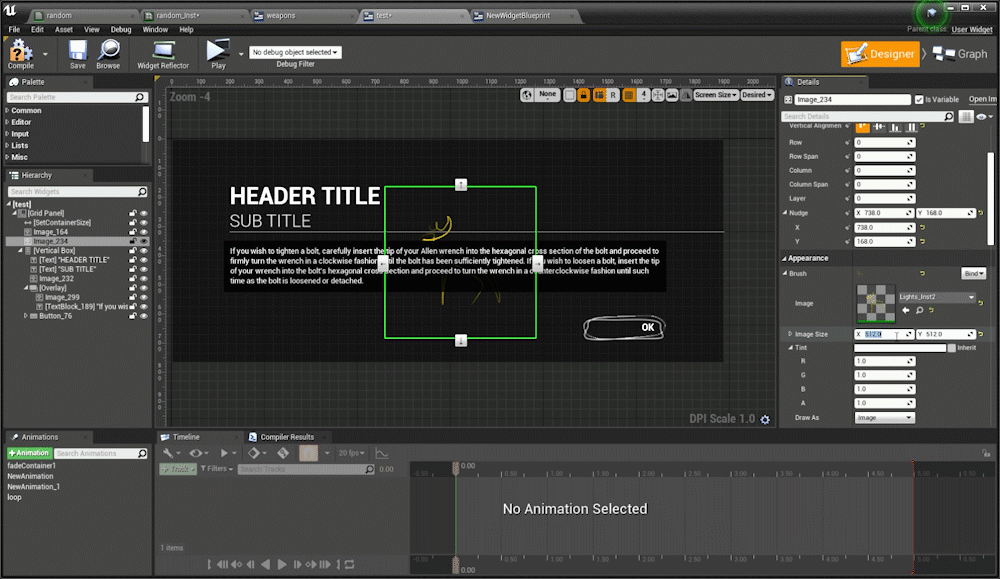This screenshot has height=579, width=1000.
Task: Add a new Animation
Action: click(29, 453)
